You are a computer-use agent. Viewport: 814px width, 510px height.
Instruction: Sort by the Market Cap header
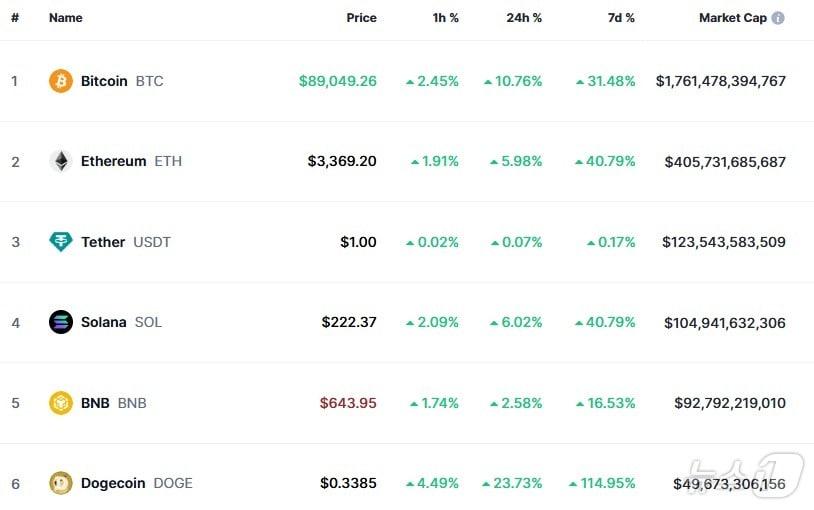pyautogui.click(x=732, y=18)
